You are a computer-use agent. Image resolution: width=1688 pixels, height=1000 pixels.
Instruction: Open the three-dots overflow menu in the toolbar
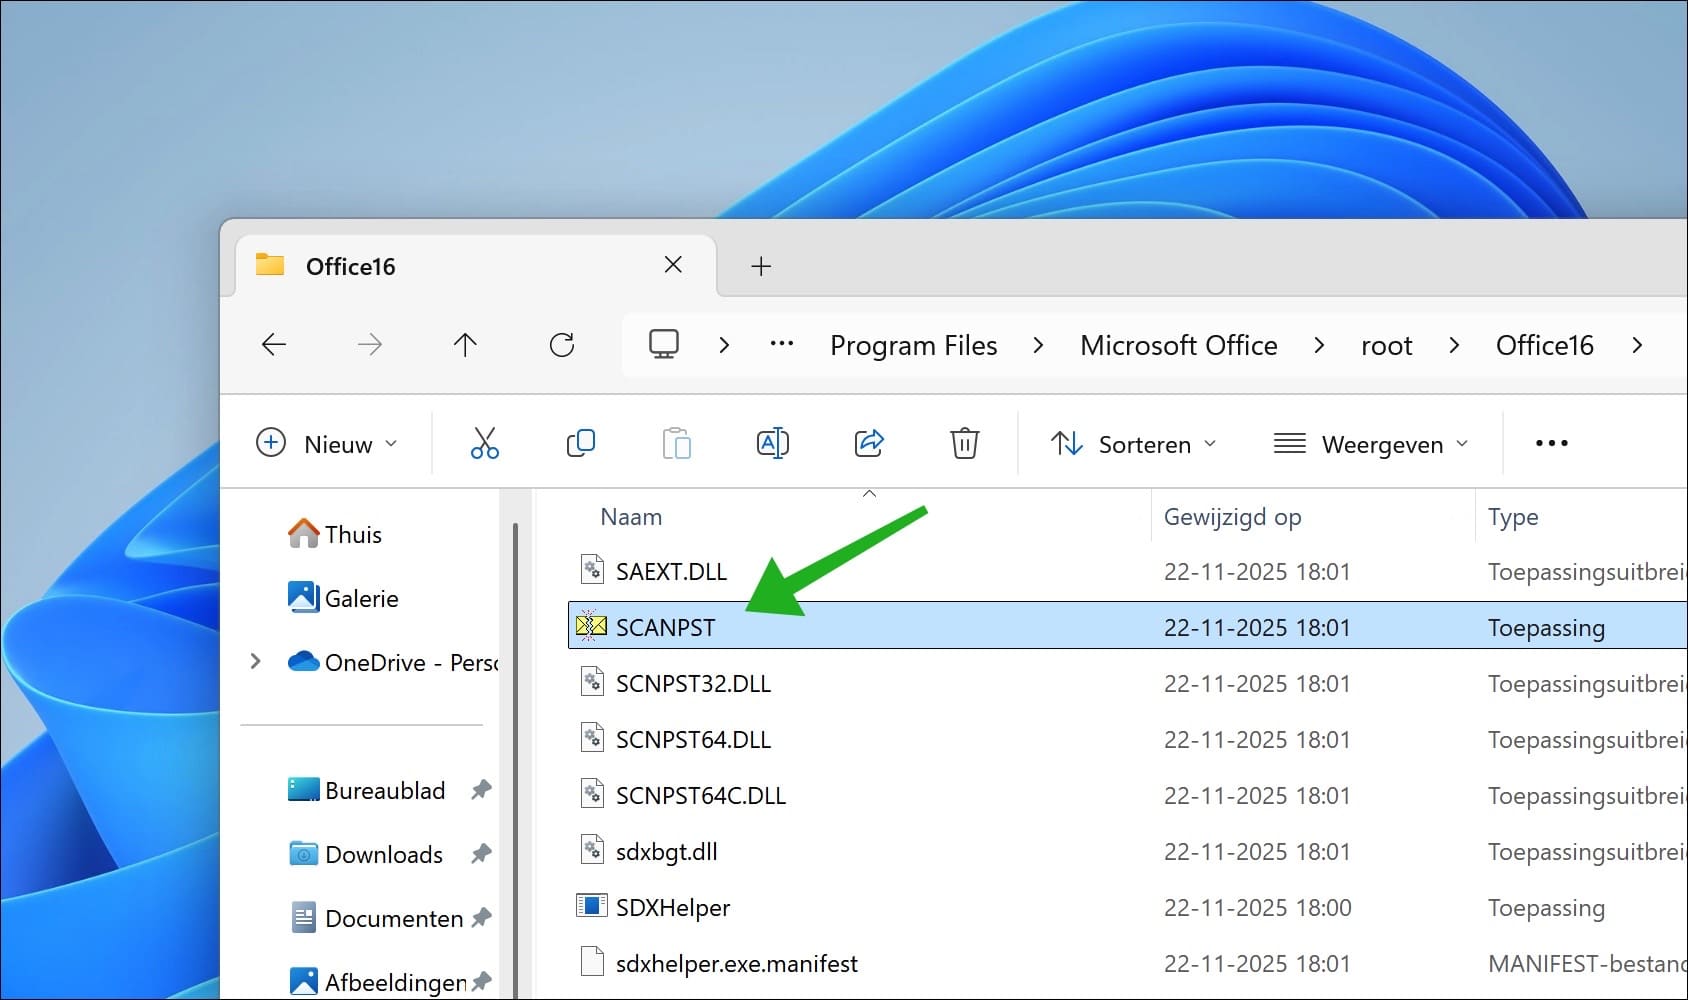point(1550,443)
